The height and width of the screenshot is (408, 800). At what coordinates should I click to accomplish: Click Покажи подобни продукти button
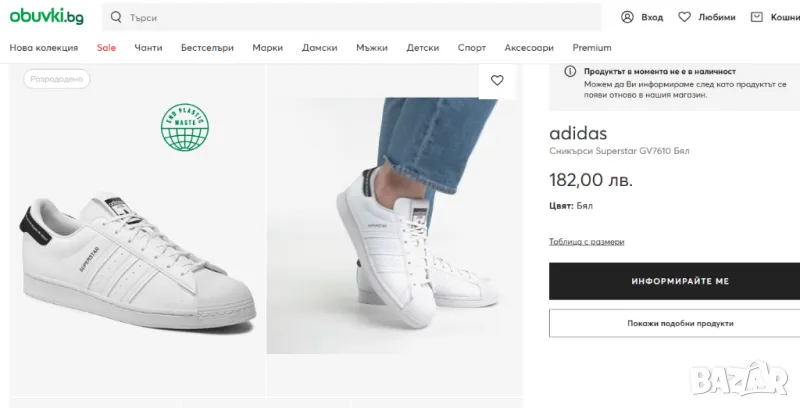(674, 323)
